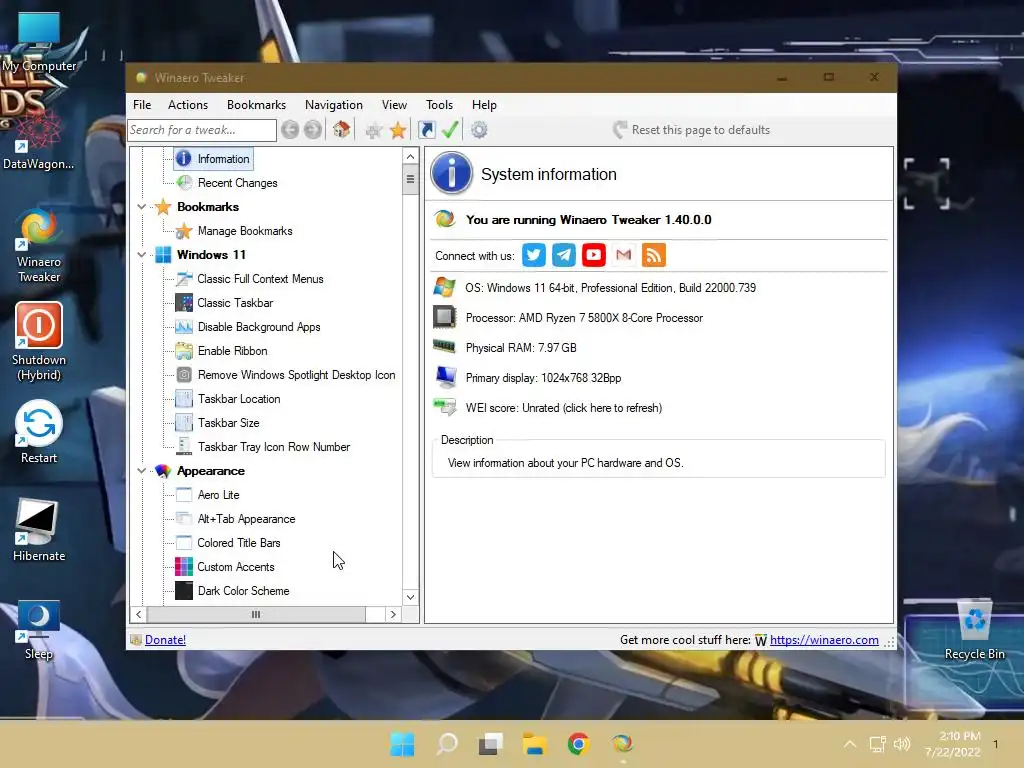Collapse the Windows 11 tree node
The width and height of the screenshot is (1024, 768).
141,255
